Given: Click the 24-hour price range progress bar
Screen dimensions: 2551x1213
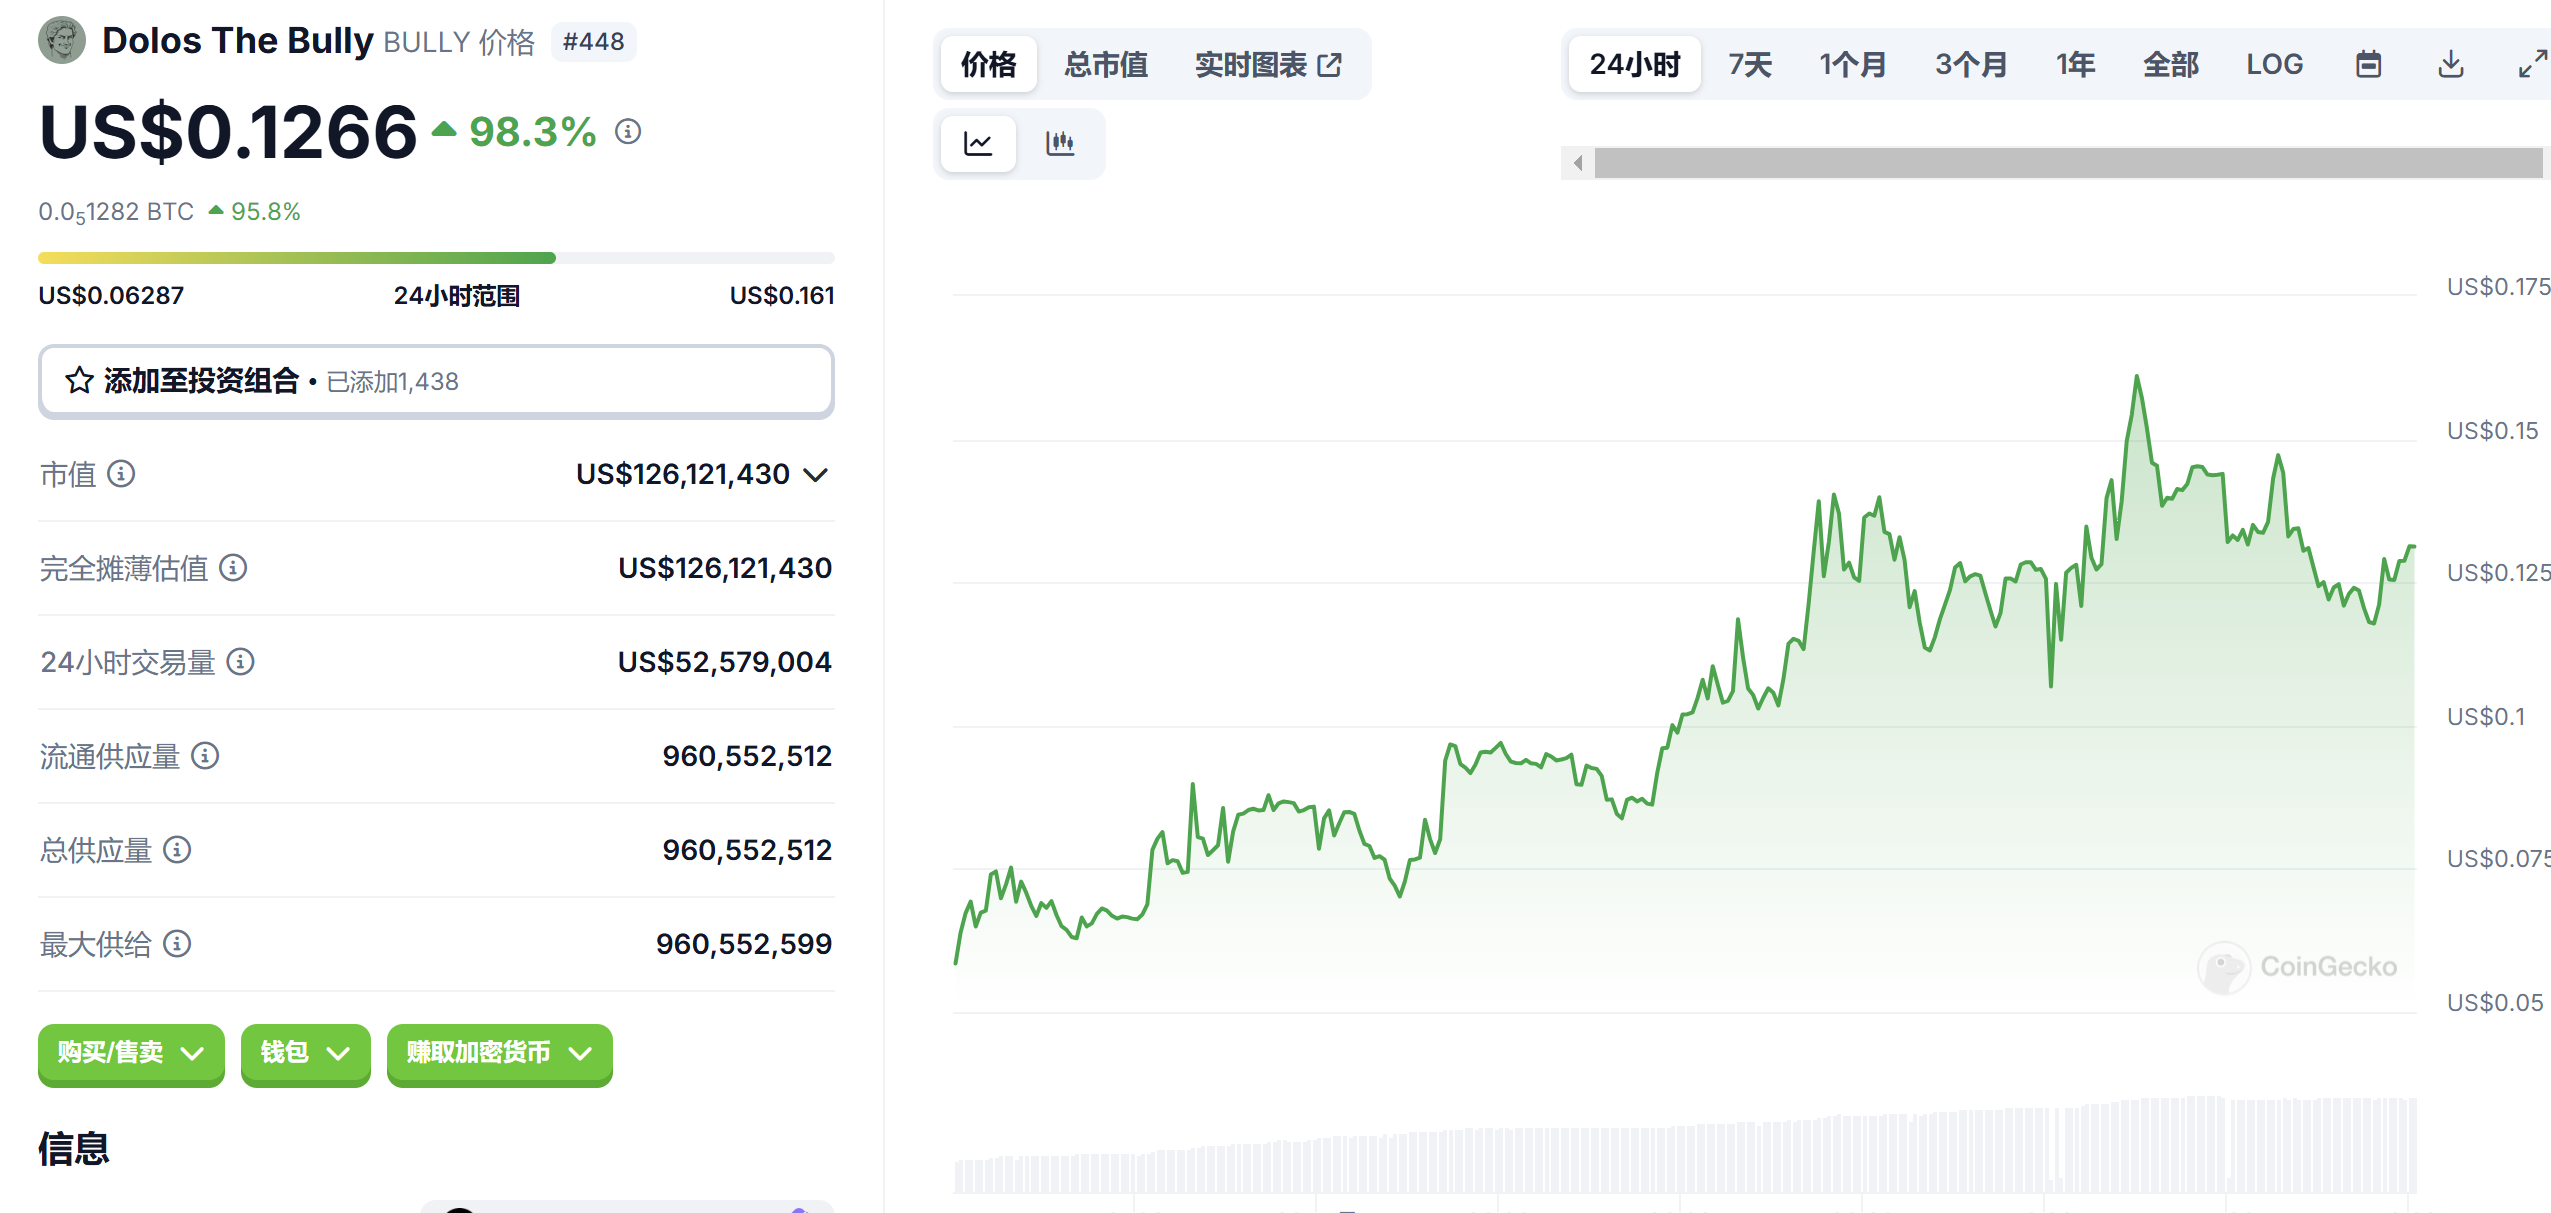Looking at the screenshot, I should coord(436,258).
